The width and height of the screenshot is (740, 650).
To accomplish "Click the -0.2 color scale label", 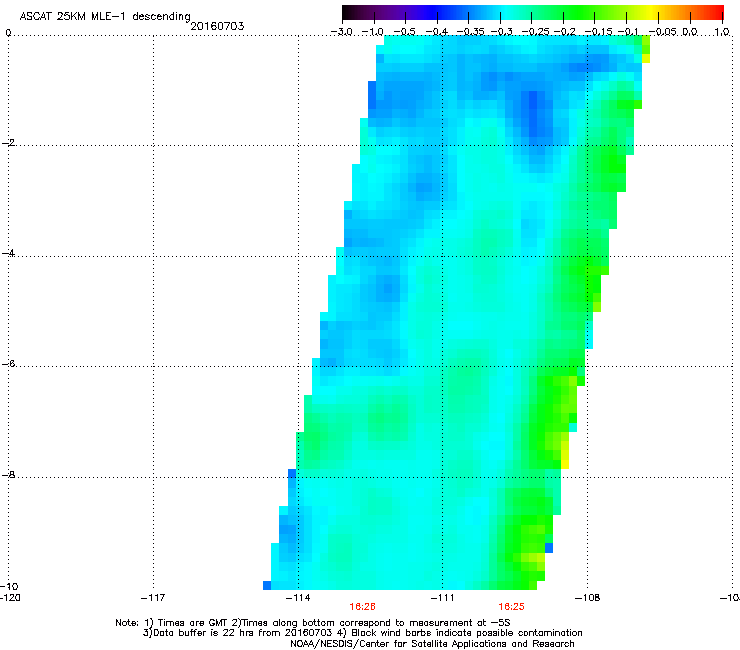I will pyautogui.click(x=565, y=32).
